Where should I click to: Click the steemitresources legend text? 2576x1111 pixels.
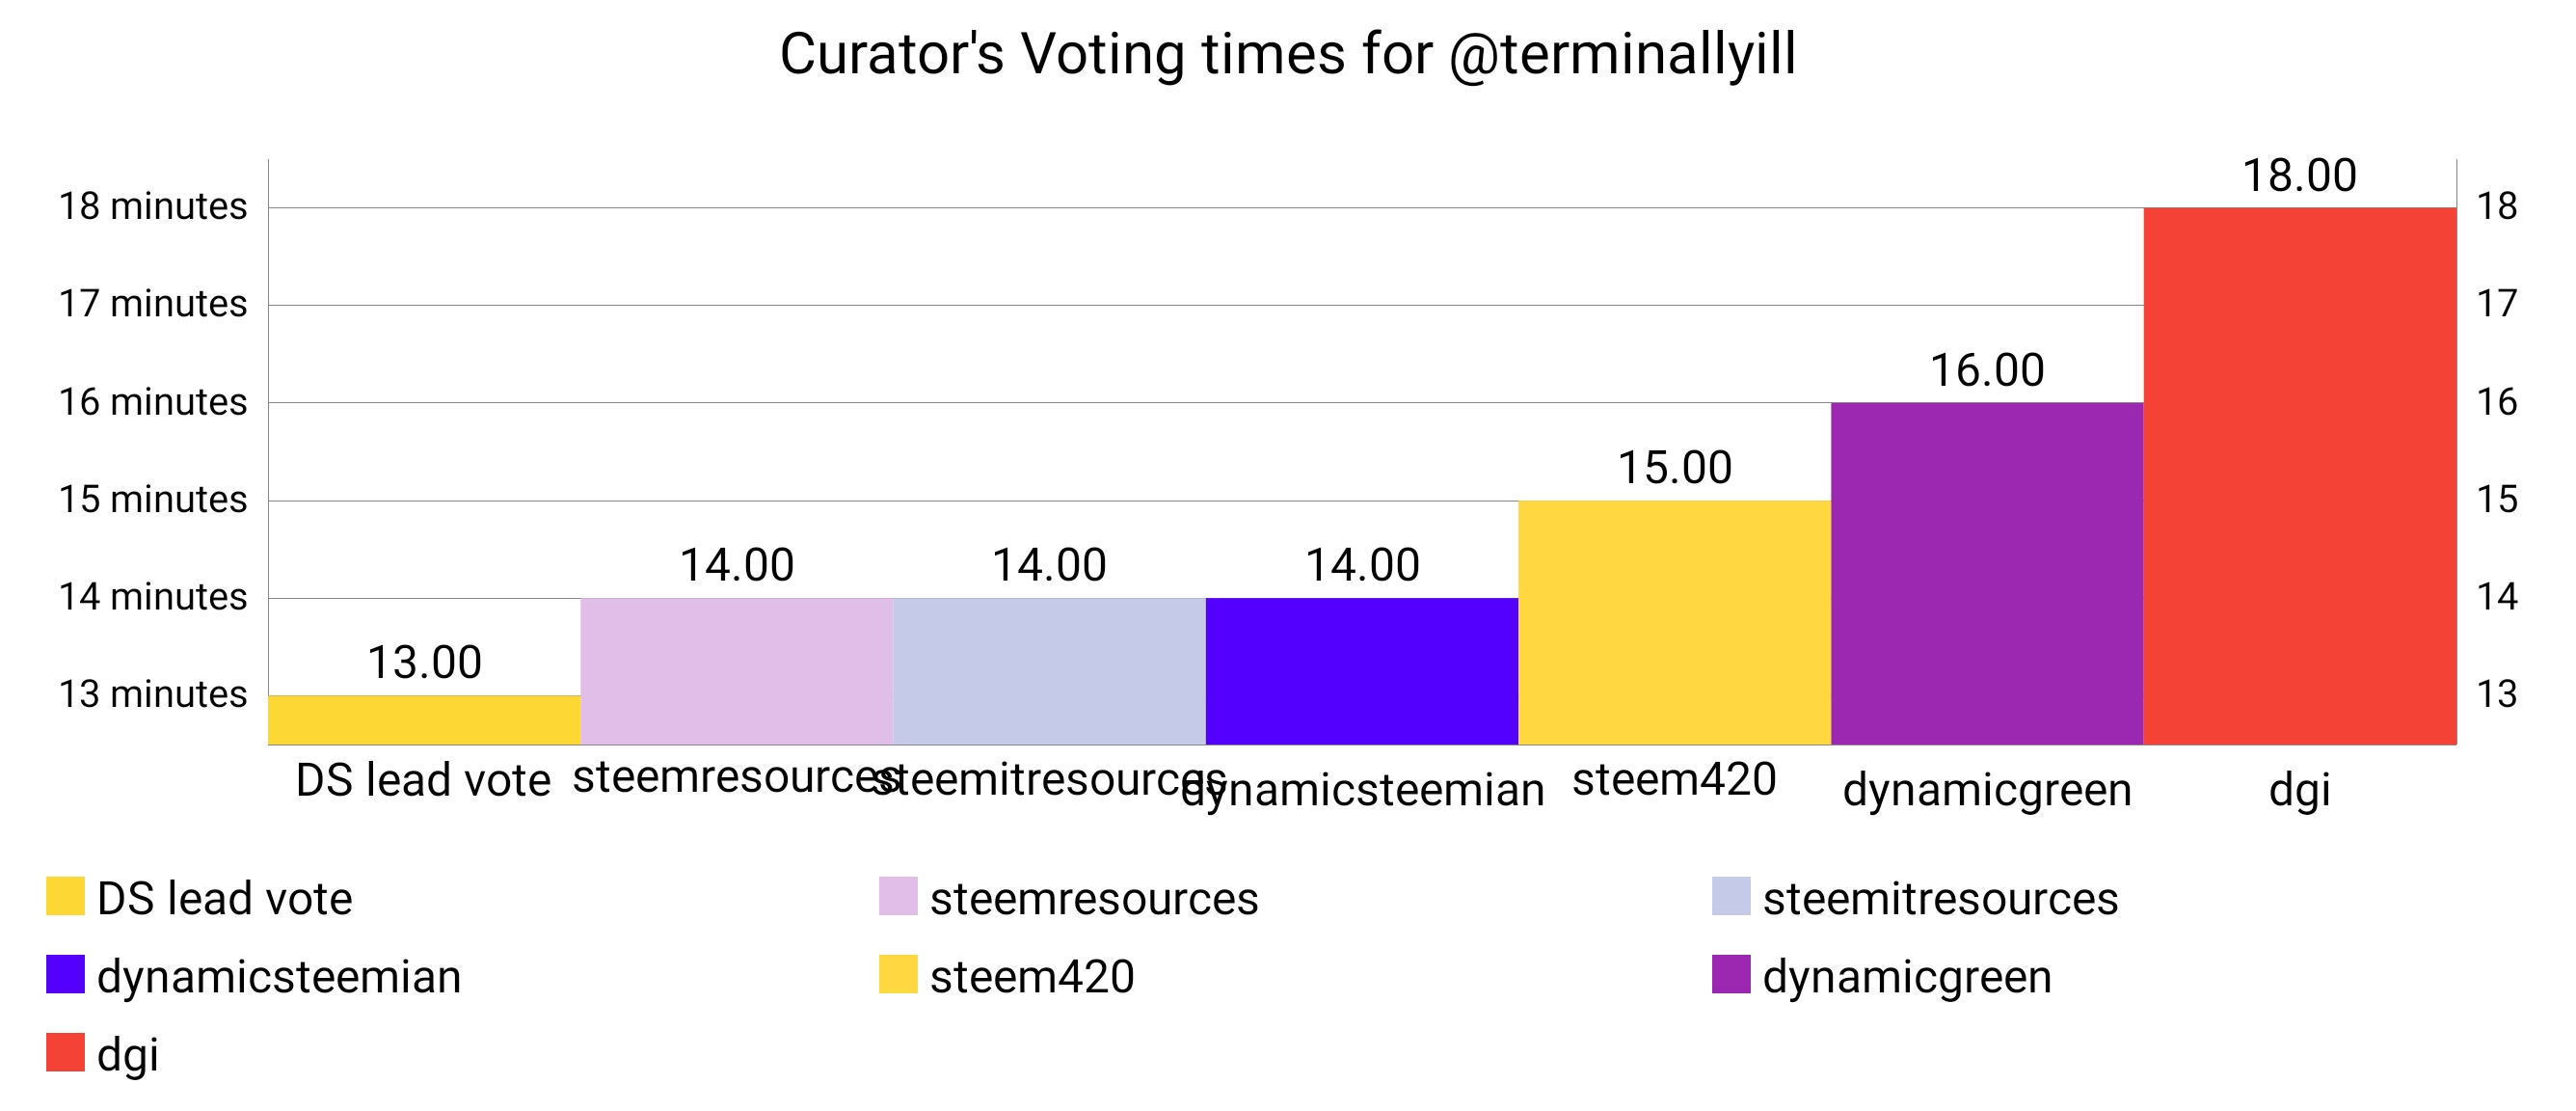coord(1940,898)
